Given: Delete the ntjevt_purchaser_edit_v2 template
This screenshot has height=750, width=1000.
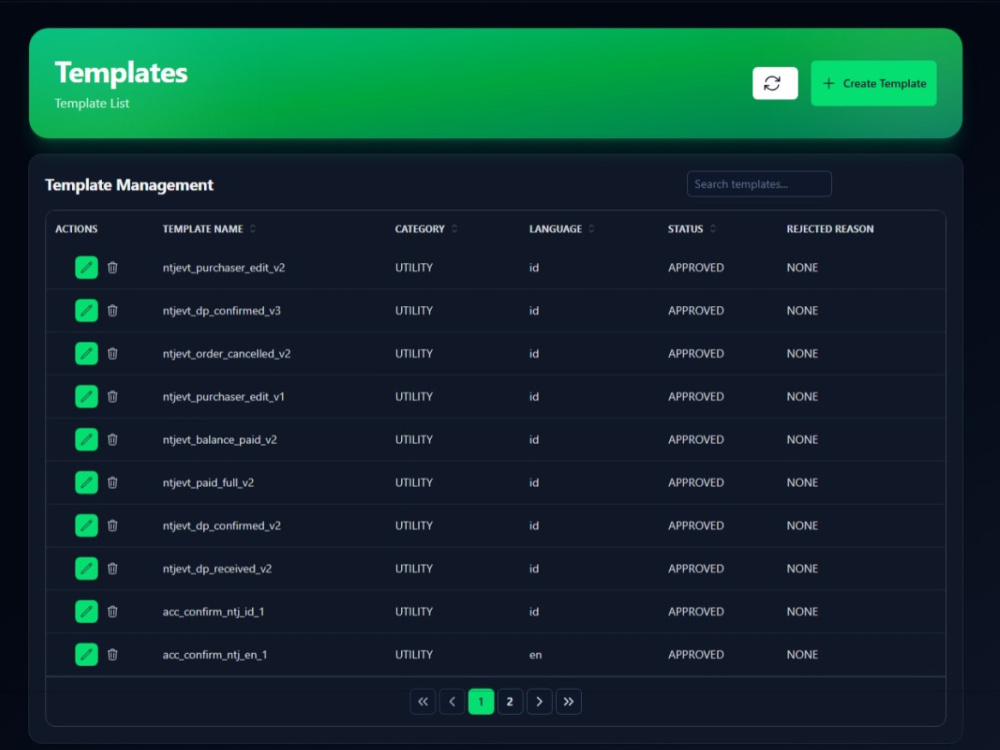Looking at the screenshot, I should (x=112, y=267).
